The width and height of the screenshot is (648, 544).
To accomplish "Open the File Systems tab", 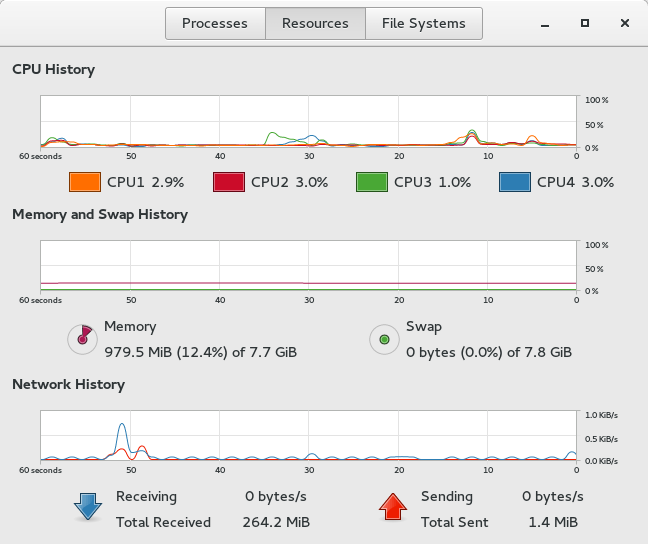I will pyautogui.click(x=423, y=23).
